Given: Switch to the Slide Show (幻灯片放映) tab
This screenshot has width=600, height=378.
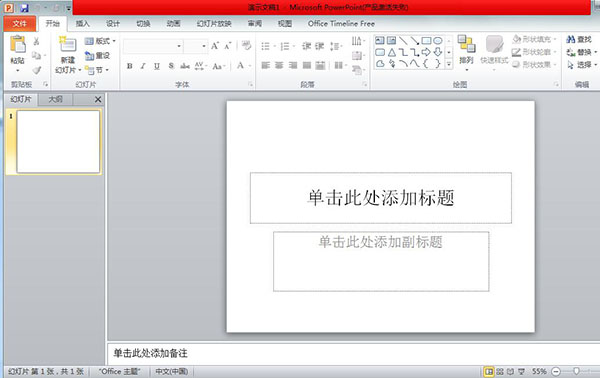Looking at the screenshot, I should coord(214,24).
